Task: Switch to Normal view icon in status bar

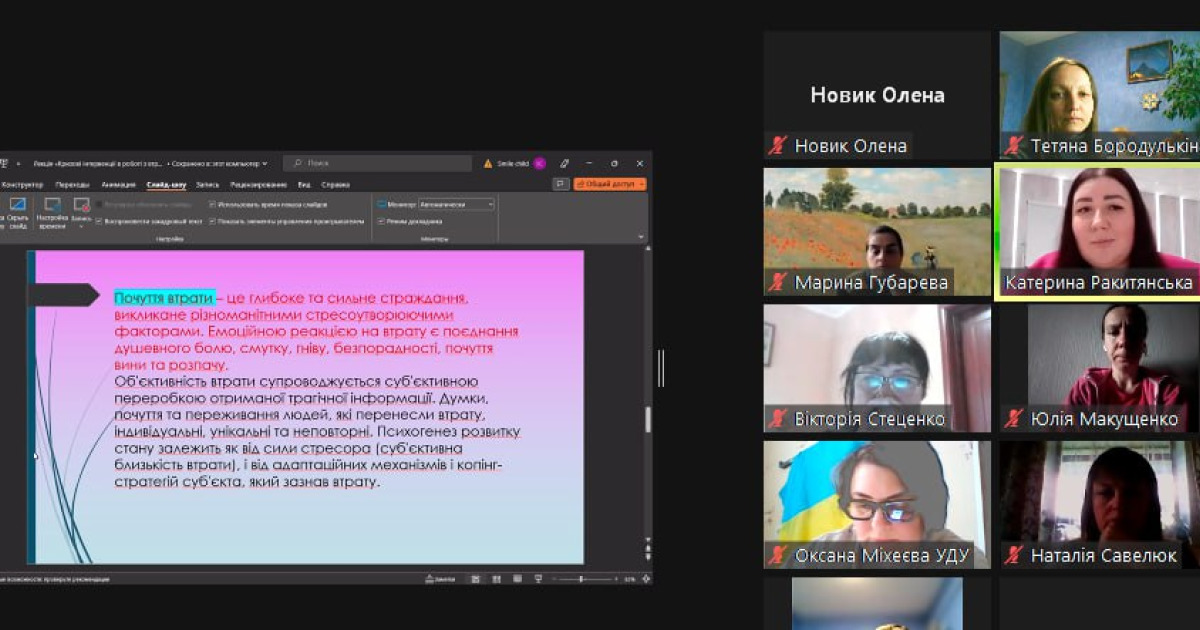Action: coord(474,579)
